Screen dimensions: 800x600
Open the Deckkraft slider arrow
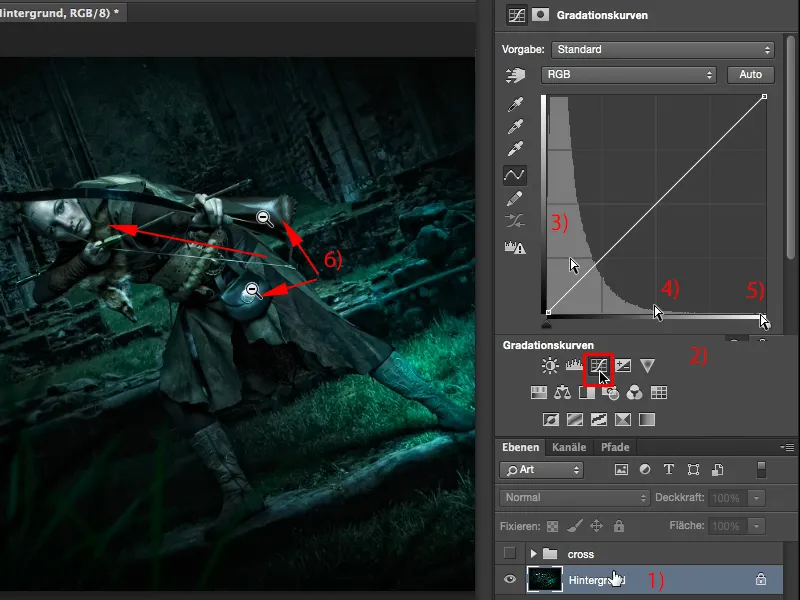pyautogui.click(x=757, y=497)
